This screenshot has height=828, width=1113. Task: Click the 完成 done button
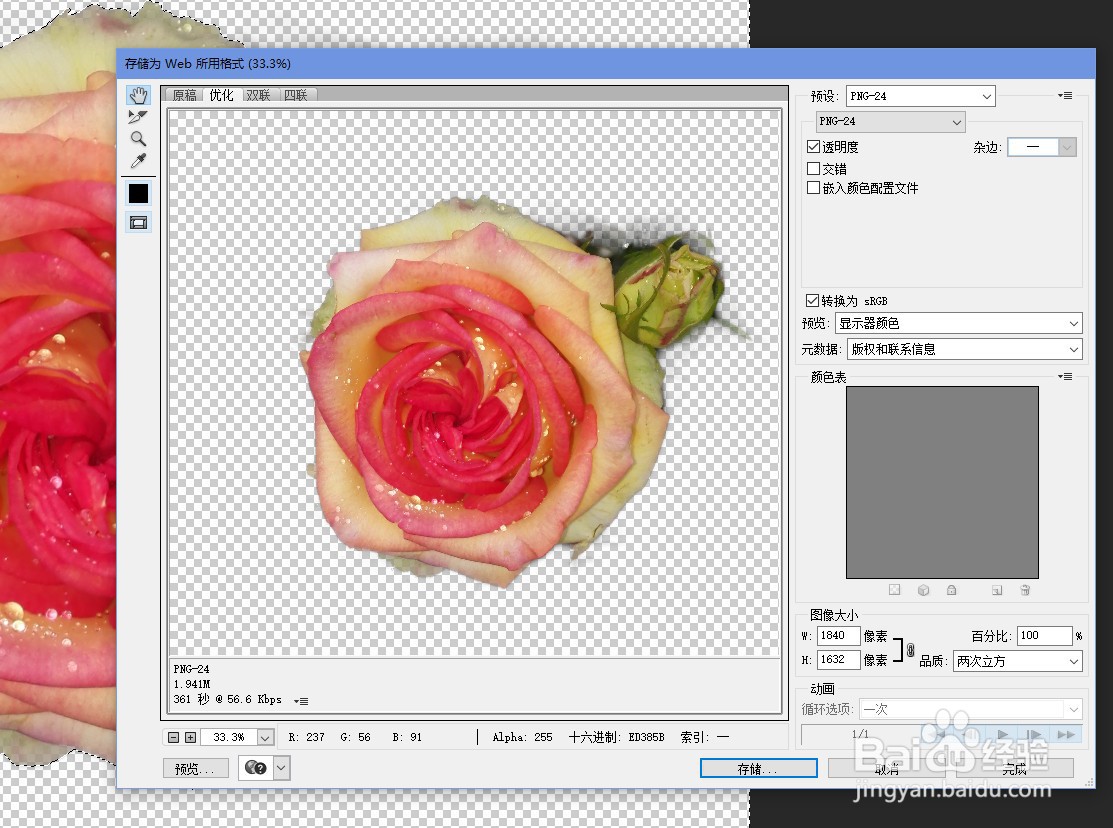click(1015, 768)
